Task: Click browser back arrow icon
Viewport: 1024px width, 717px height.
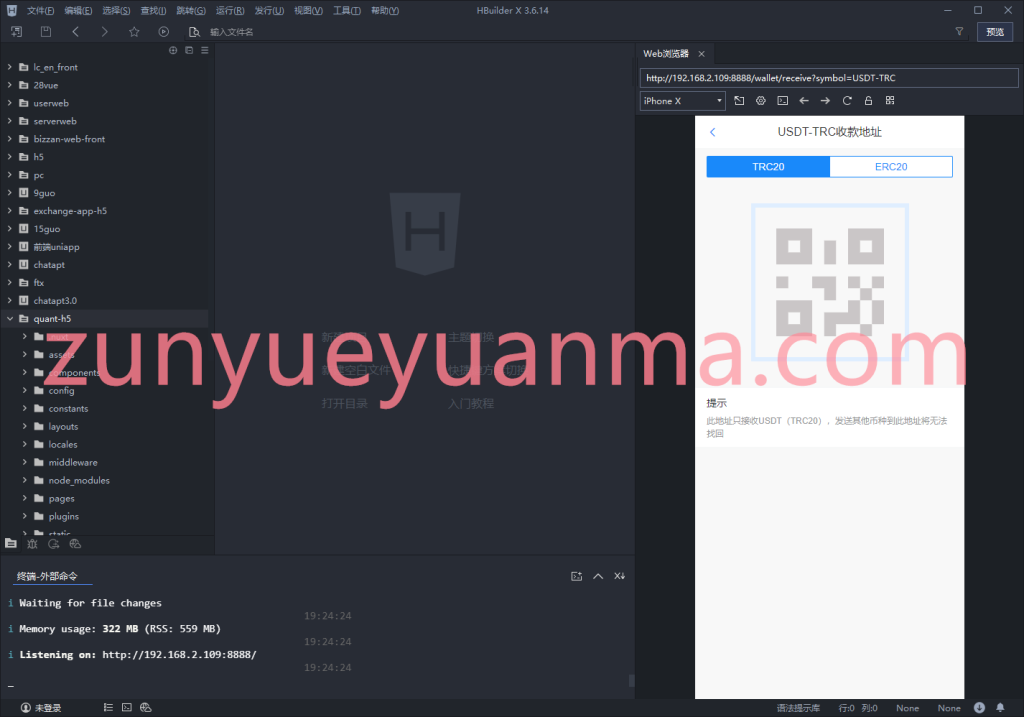Action: [x=804, y=101]
